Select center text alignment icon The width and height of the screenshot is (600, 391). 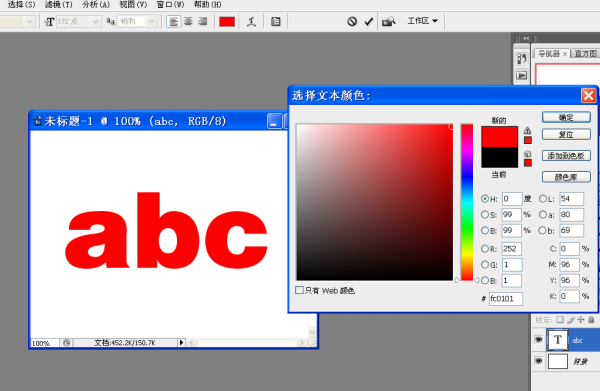point(188,21)
